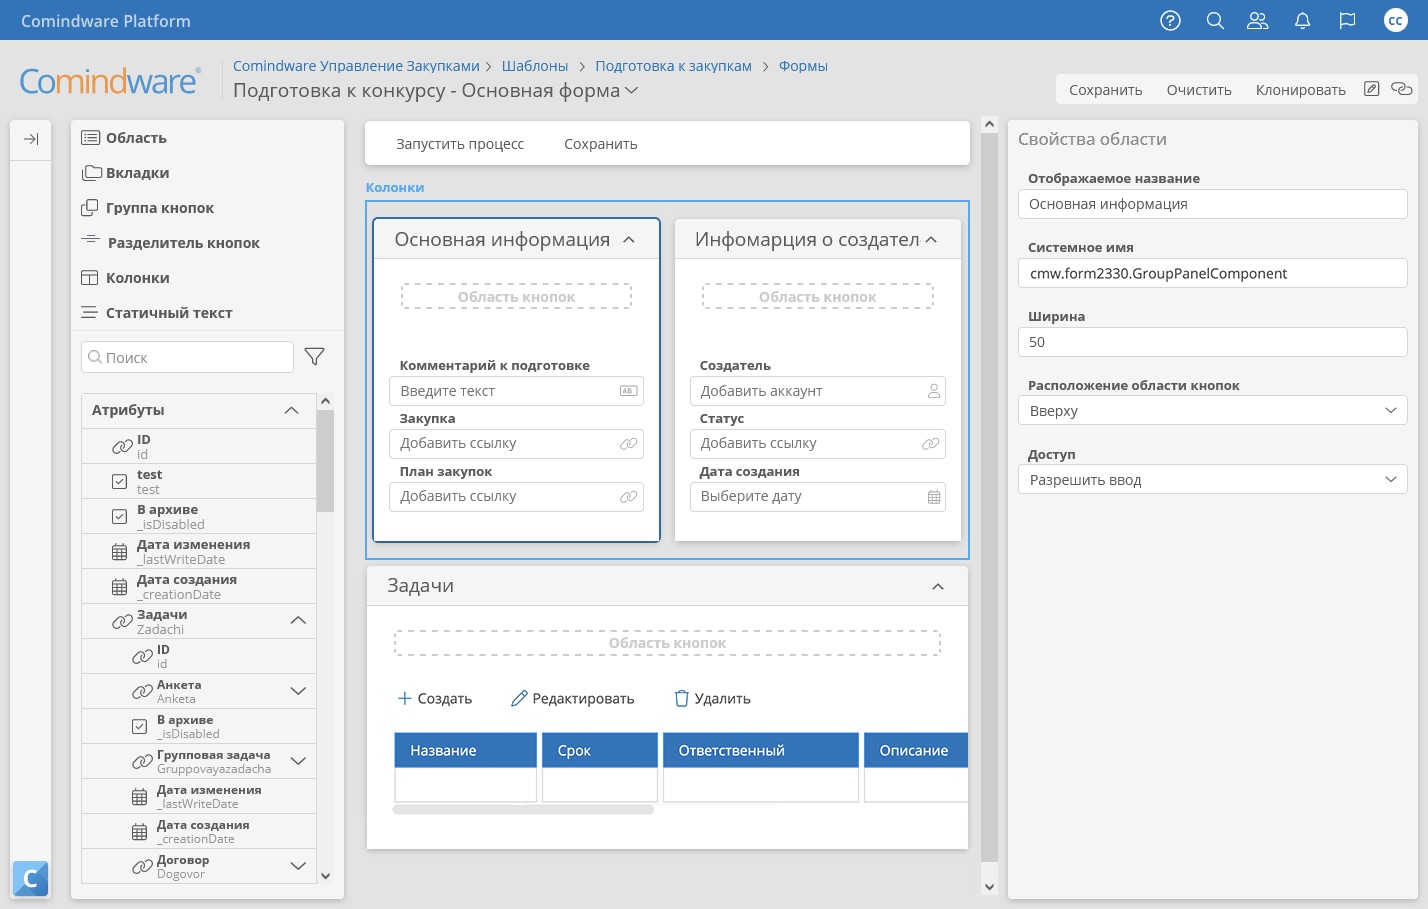
Task: Select Вкладки element in the palette
Action: click(x=137, y=173)
